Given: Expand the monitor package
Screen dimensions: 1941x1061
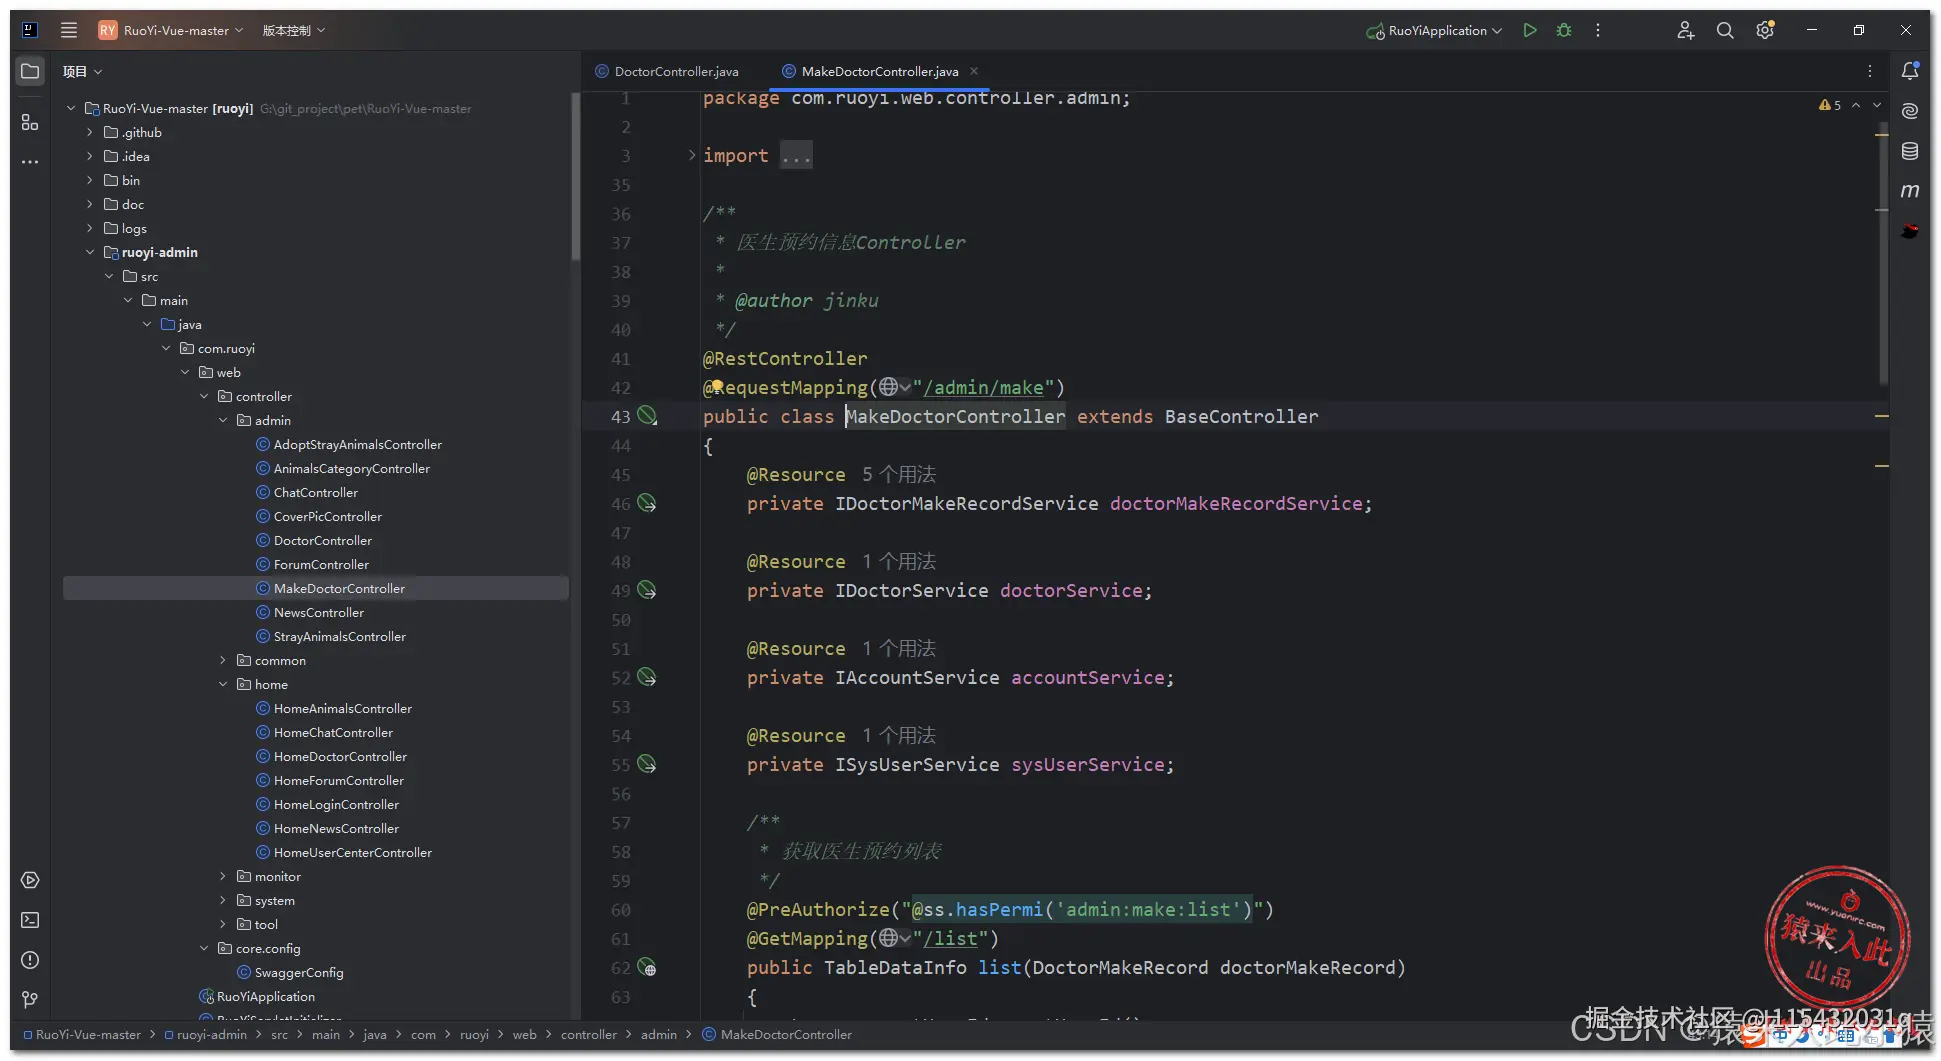Looking at the screenshot, I should [x=223, y=876].
